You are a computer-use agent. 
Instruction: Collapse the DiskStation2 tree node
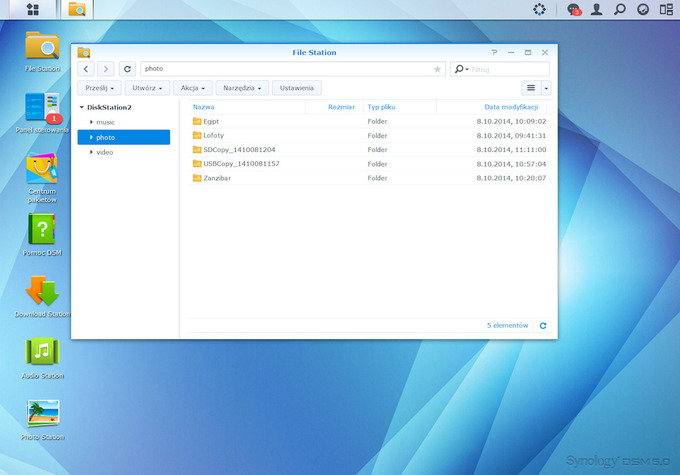pyautogui.click(x=82, y=107)
